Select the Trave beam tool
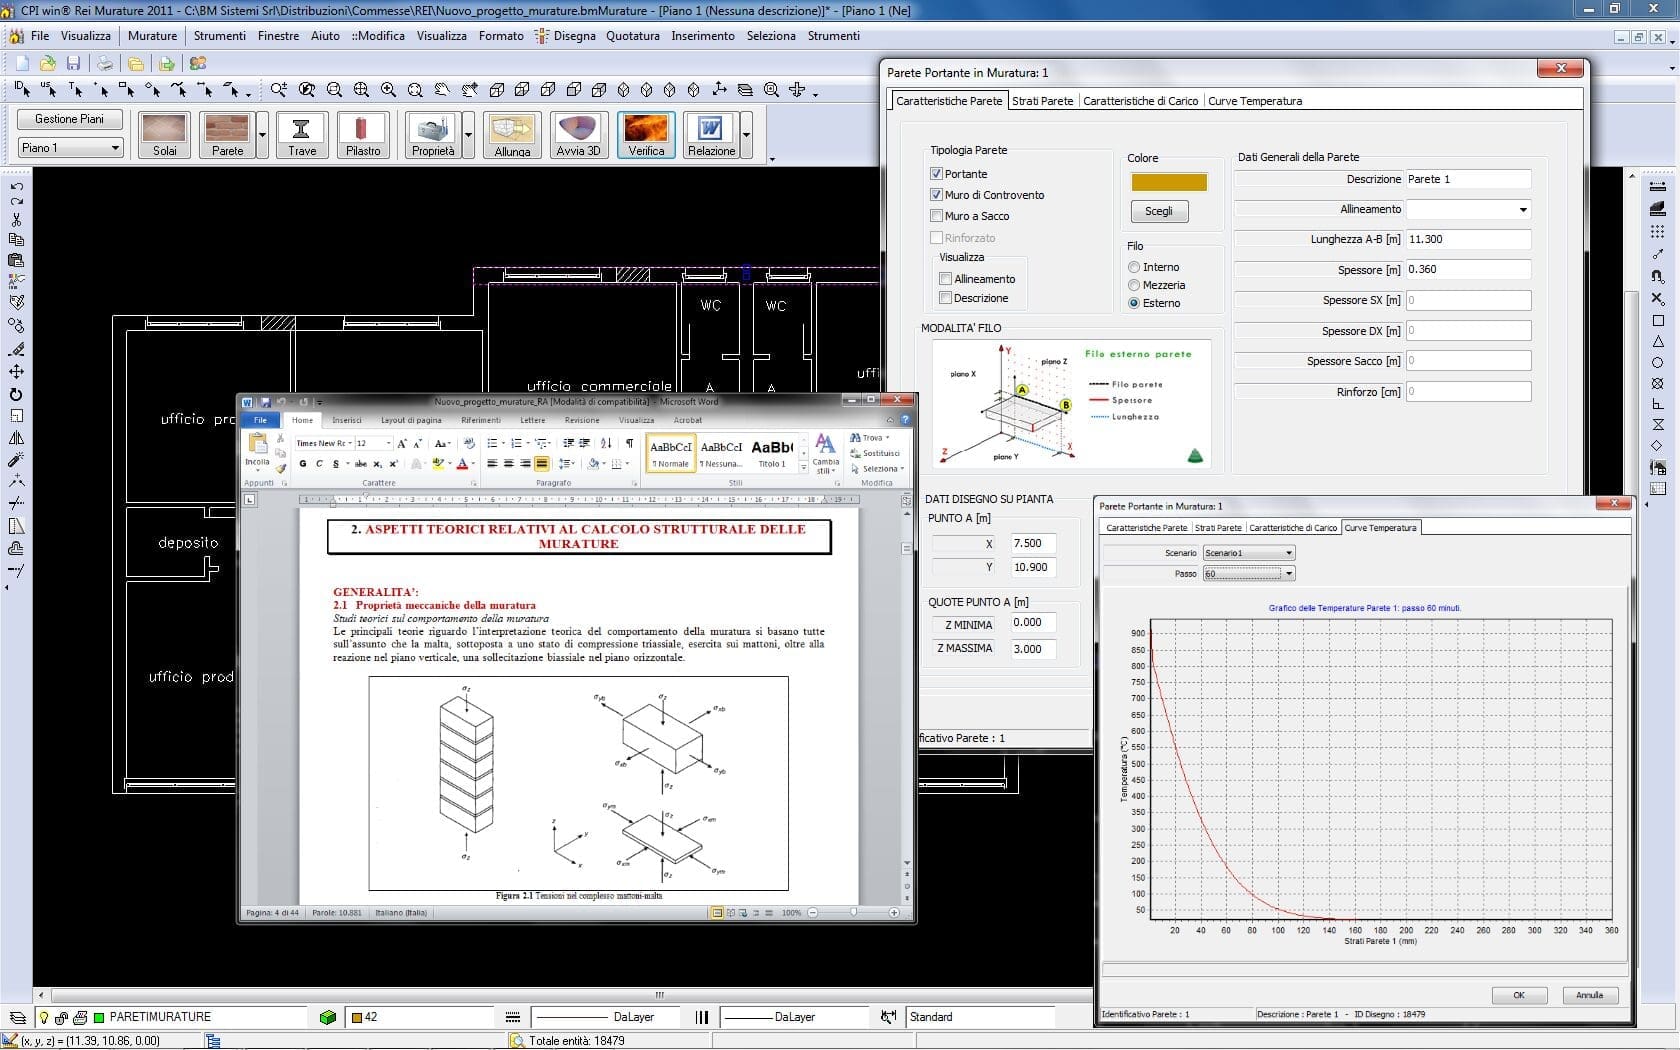 [301, 134]
